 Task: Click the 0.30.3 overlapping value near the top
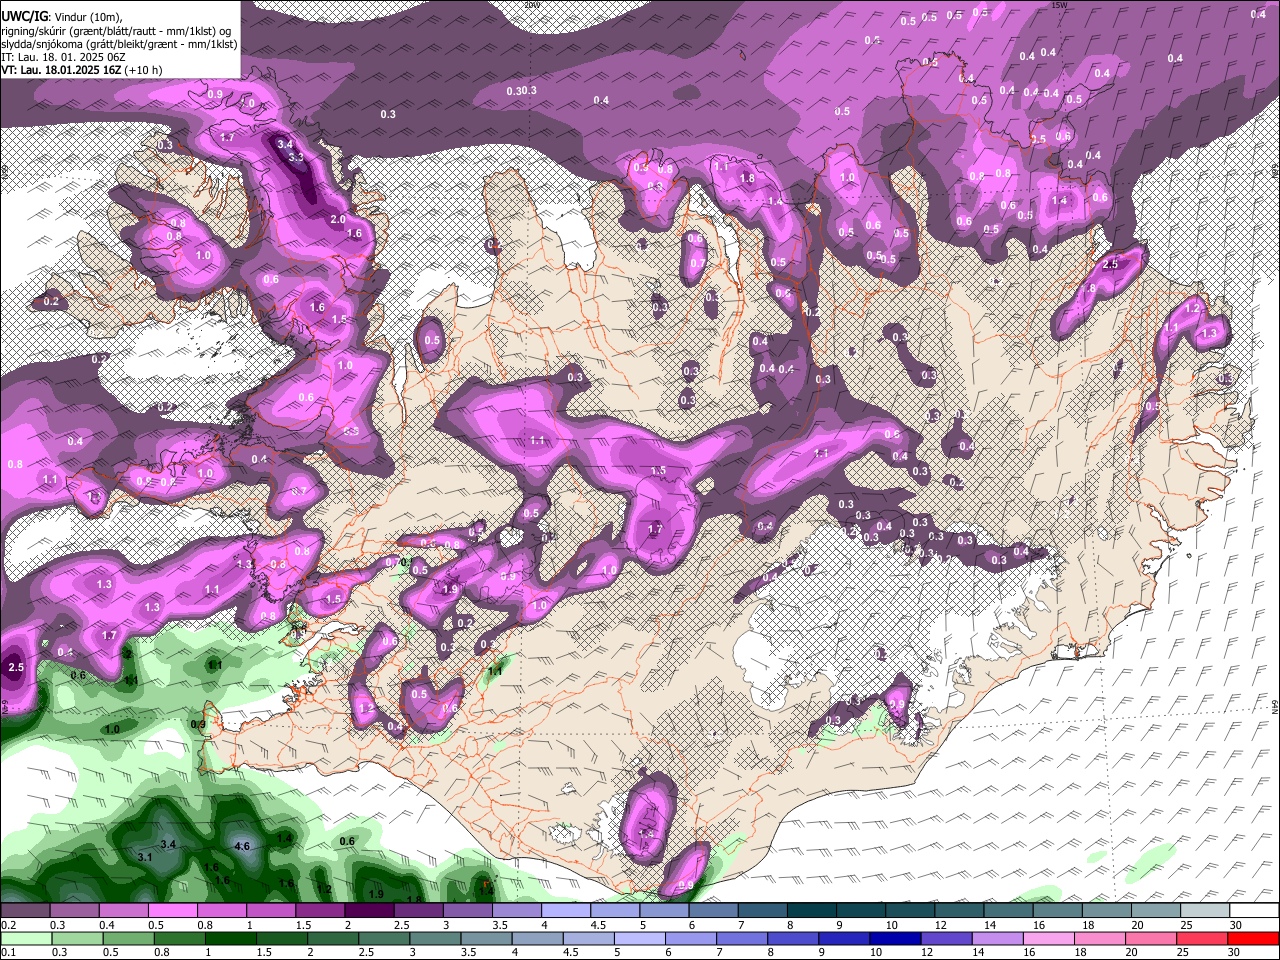click(x=522, y=91)
